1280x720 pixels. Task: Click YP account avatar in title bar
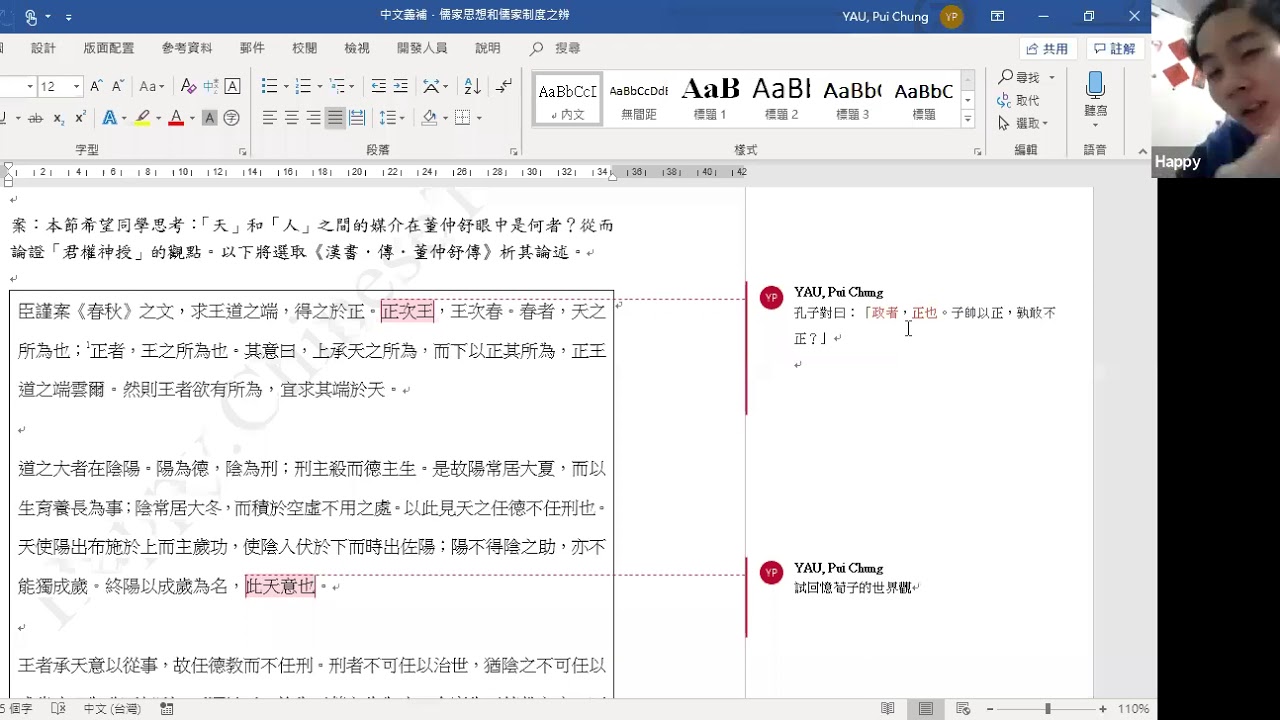951,16
